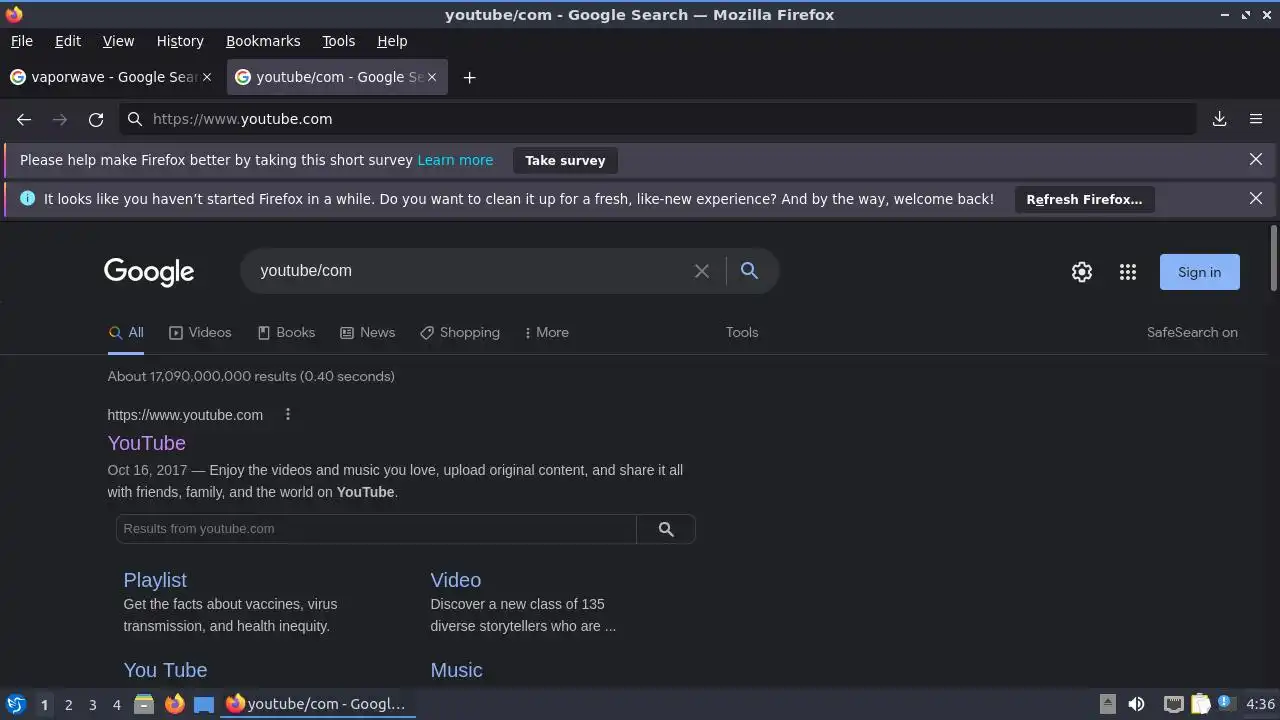1280x720 pixels.
Task: Open a new tab with the plus icon
Action: [x=469, y=77]
